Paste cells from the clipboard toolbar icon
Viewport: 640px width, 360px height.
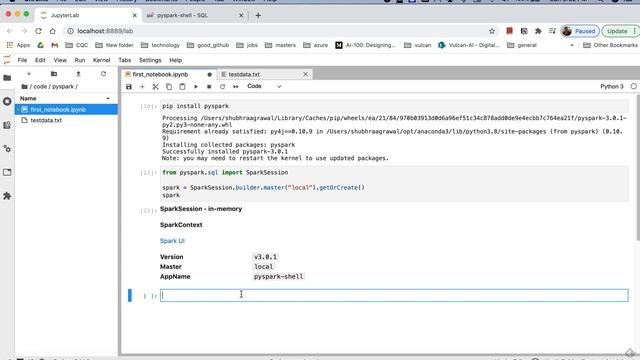click(182, 87)
